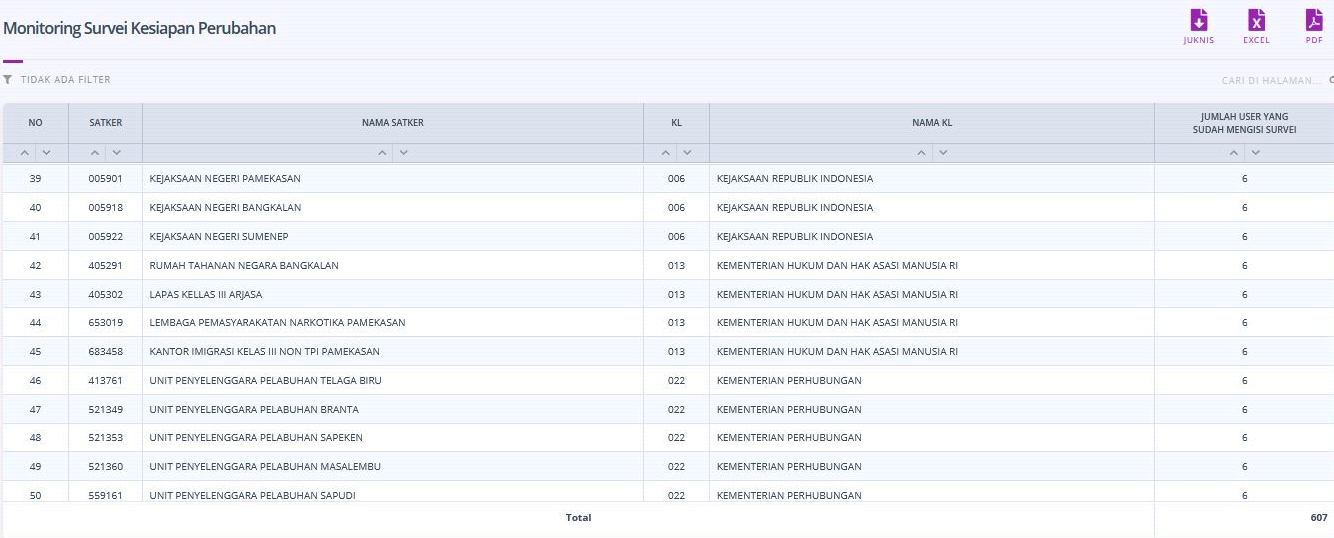Sort NO column descending
Screen dimensions: 1334x538
click(46, 153)
